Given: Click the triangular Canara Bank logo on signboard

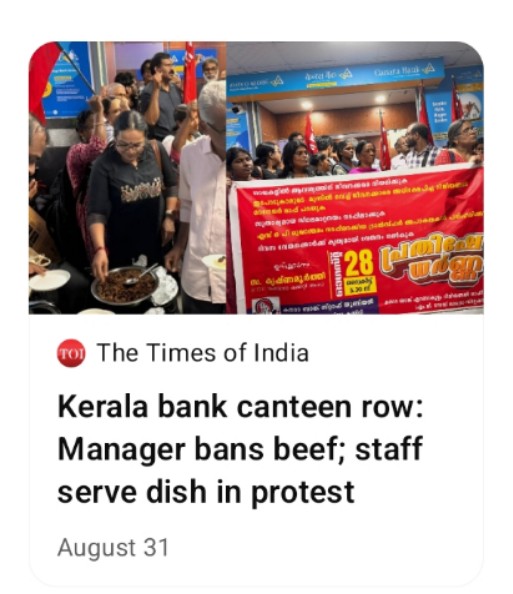Looking at the screenshot, I should (428, 69).
